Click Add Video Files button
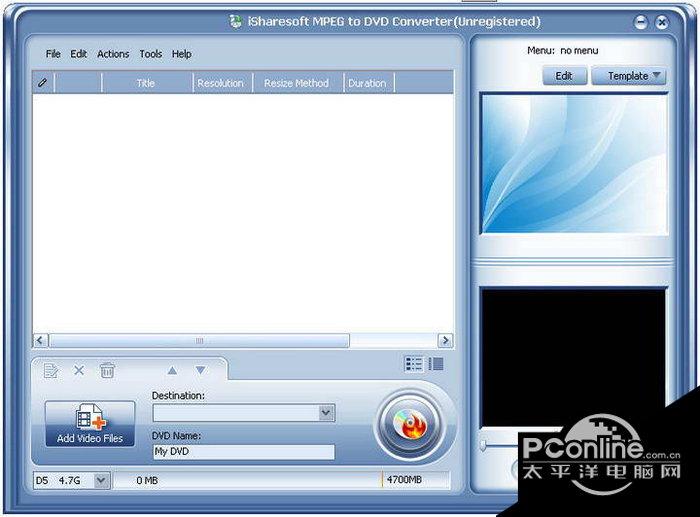Image resolution: width=700 pixels, height=517 pixels. coord(90,424)
